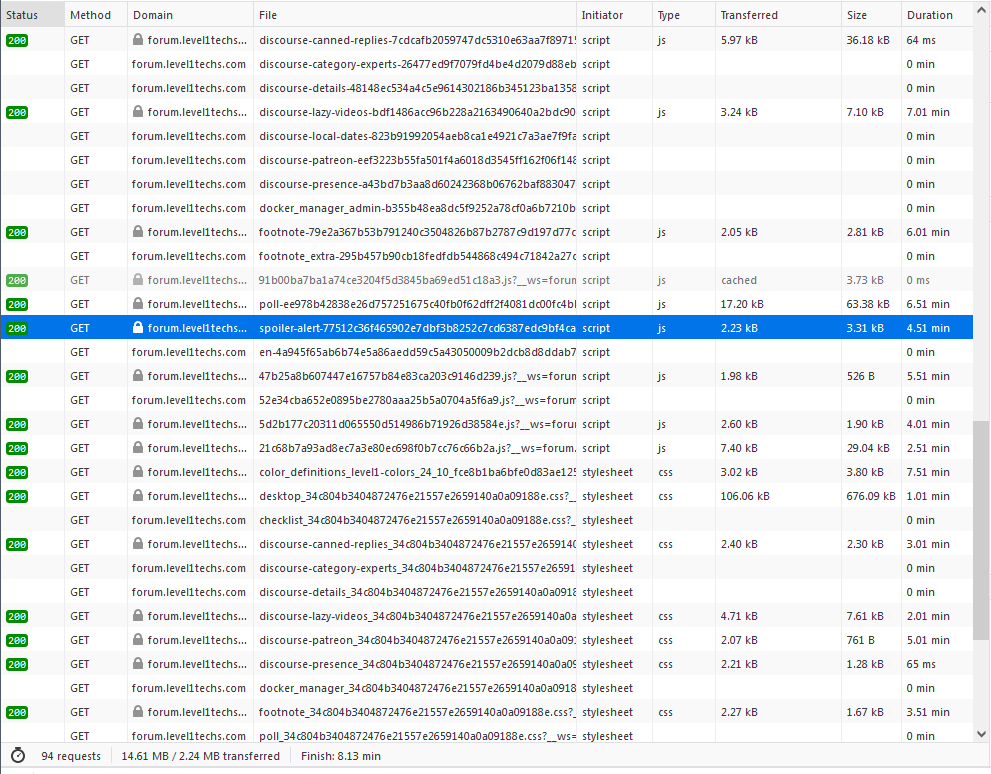The height and width of the screenshot is (774, 991).
Task: Click the lock icon on the poll-ee978b42838 row
Action: click(138, 304)
